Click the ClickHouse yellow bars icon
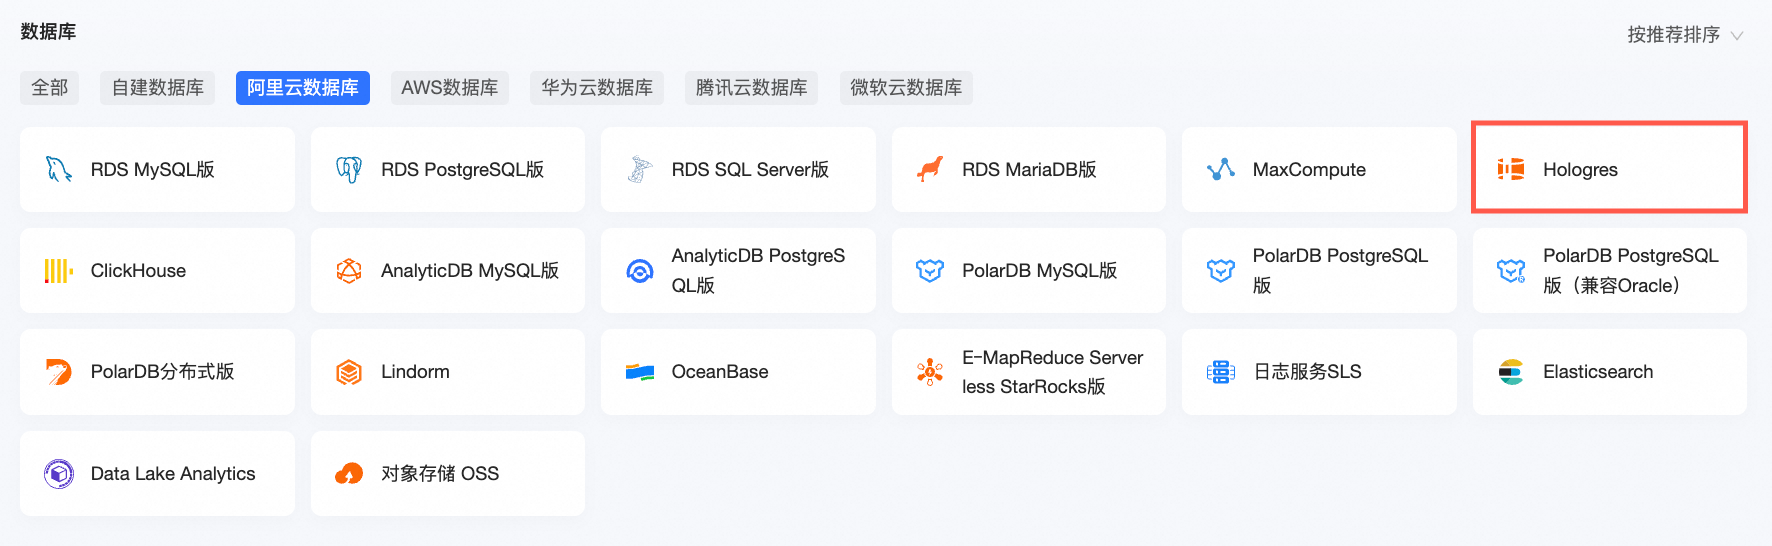The height and width of the screenshot is (546, 1772). tap(58, 271)
